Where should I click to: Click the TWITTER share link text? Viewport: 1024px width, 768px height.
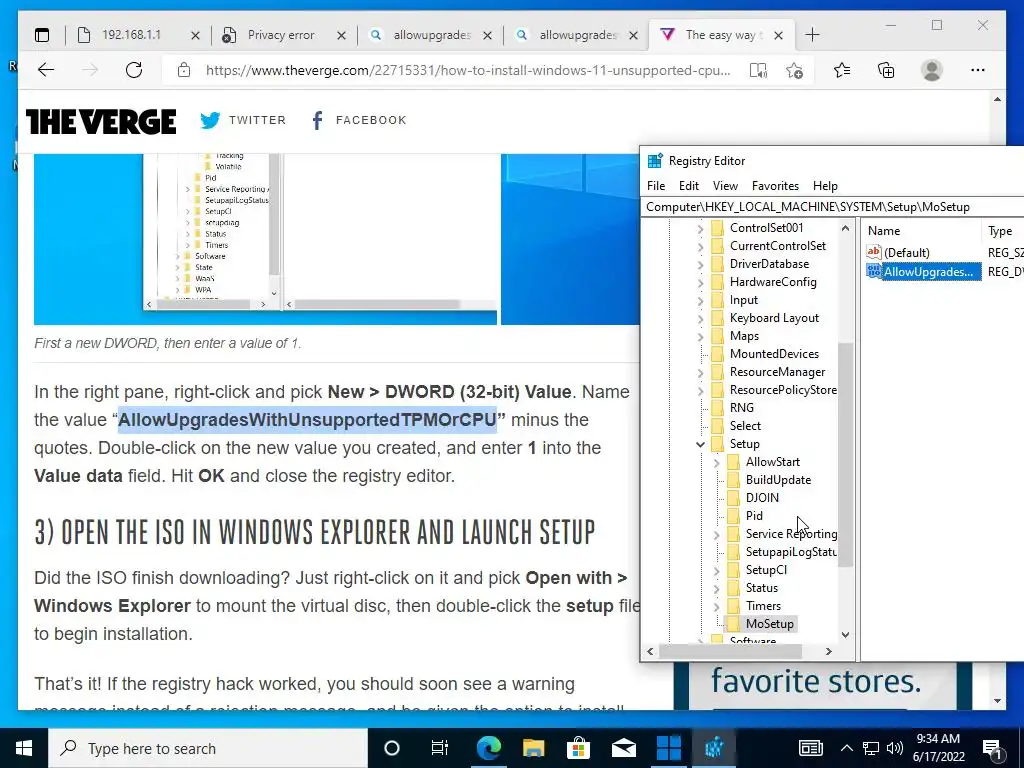click(257, 120)
